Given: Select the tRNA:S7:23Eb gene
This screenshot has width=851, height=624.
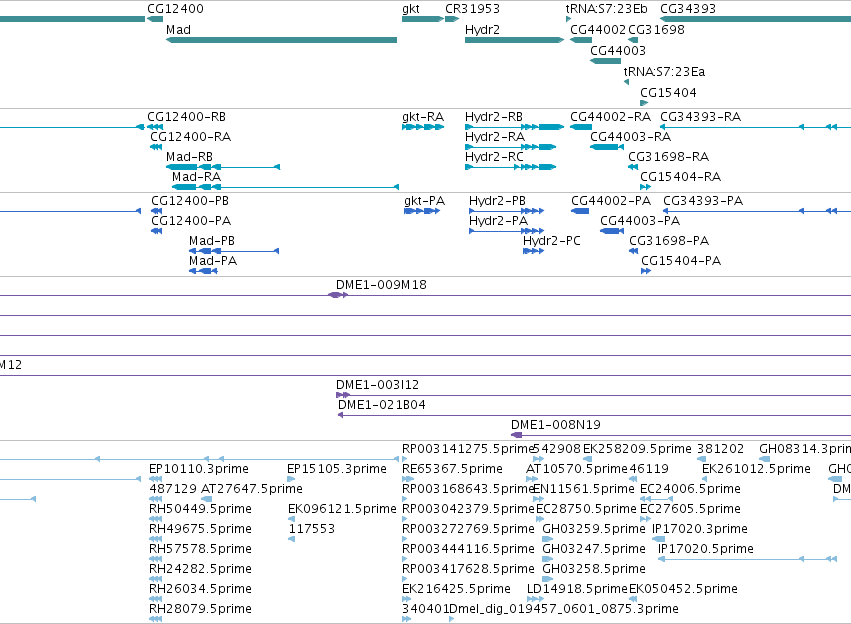Looking at the screenshot, I should click(x=568, y=19).
